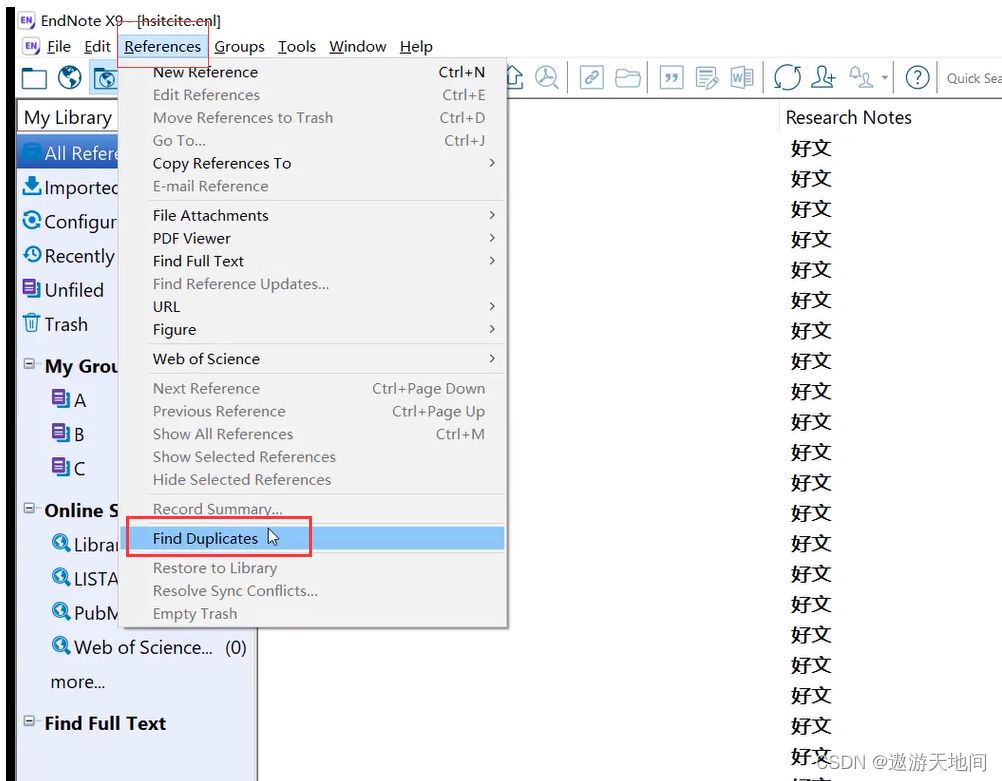This screenshot has width=1002, height=781.
Task: Open the Window menu
Action: pos(357,47)
